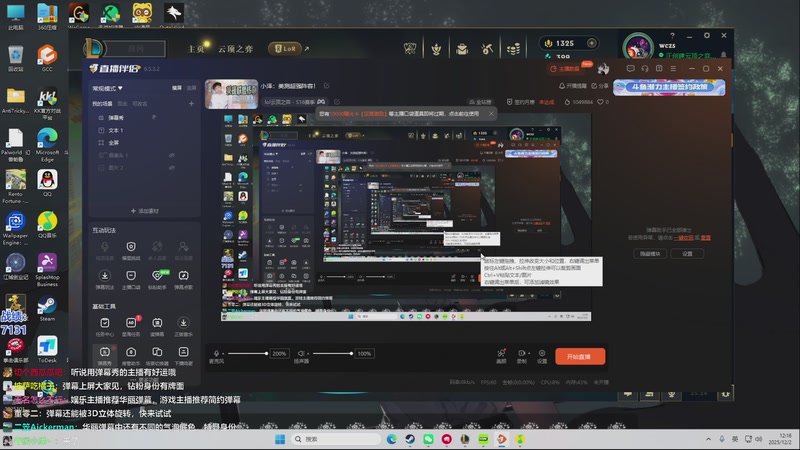Image resolution: width=800 pixels, height=450 pixels.
Task: Open the hamburger menu in 直播伴侣
Action: click(673, 68)
